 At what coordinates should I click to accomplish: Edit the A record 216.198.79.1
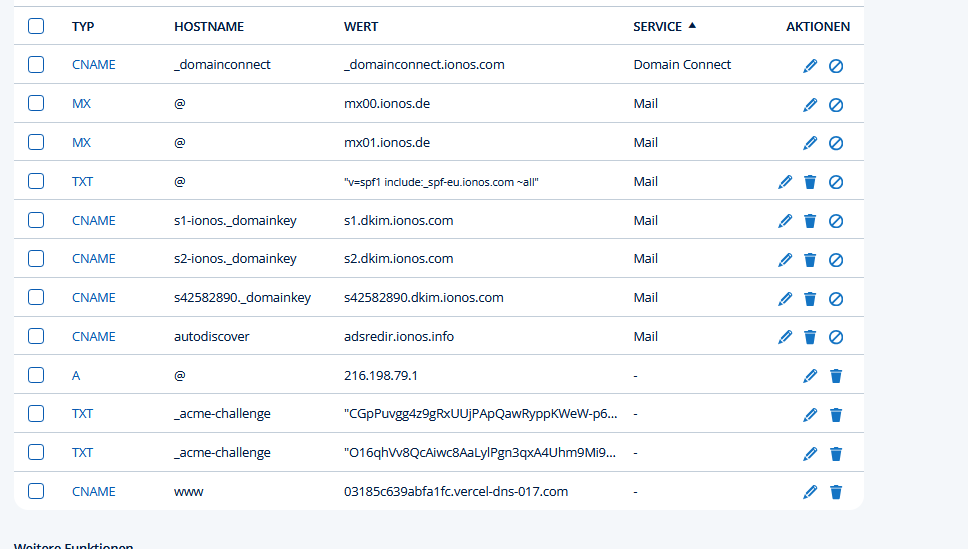coord(810,376)
